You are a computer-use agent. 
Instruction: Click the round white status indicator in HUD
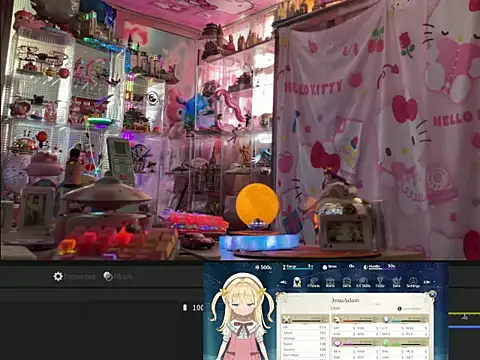[325, 267]
